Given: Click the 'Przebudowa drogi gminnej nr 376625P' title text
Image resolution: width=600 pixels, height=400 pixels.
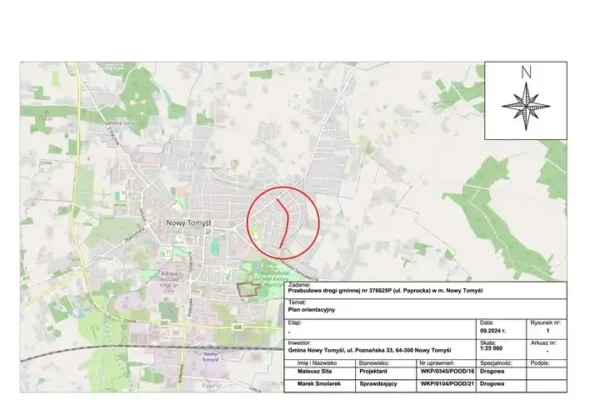Looking at the screenshot, I should point(385,291).
